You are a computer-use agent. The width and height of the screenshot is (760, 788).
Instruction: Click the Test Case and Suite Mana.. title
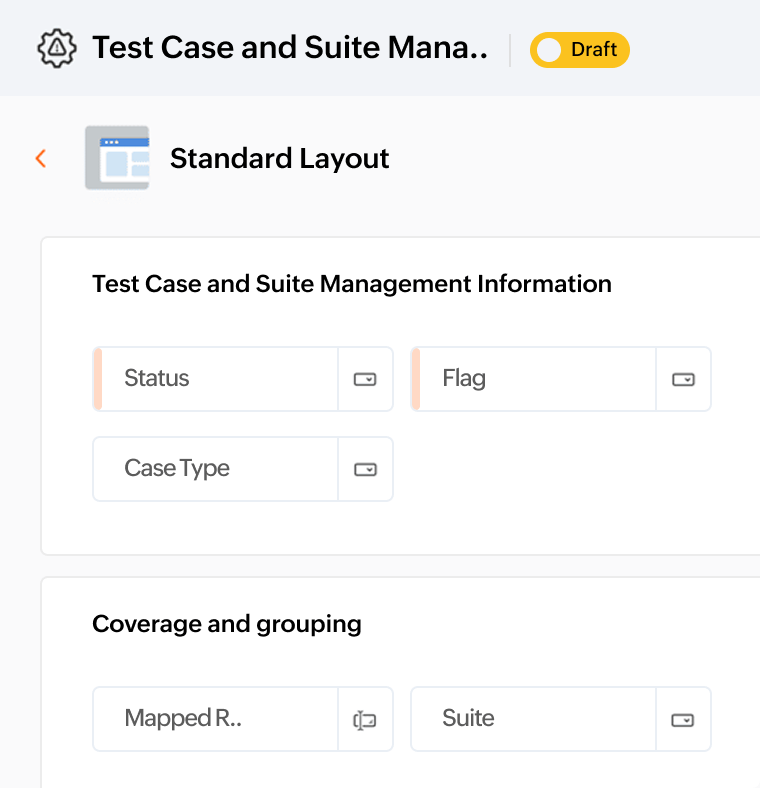pyautogui.click(x=290, y=48)
